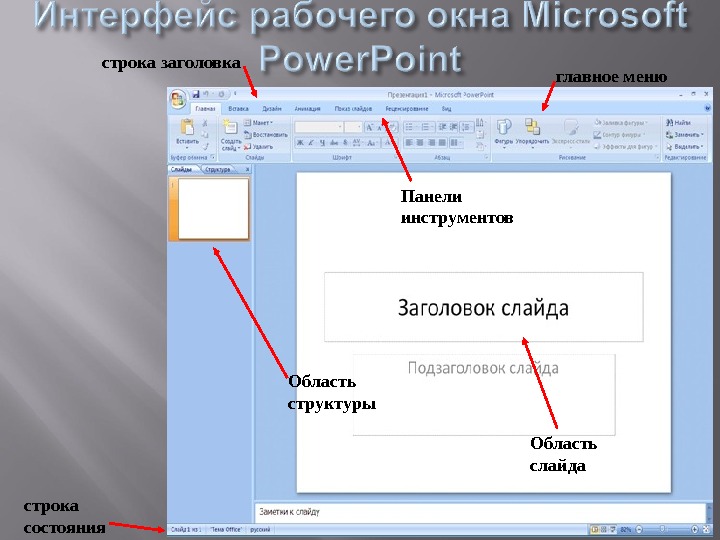Open the Буфер обмена dialog launcher

pyautogui.click(x=213, y=157)
